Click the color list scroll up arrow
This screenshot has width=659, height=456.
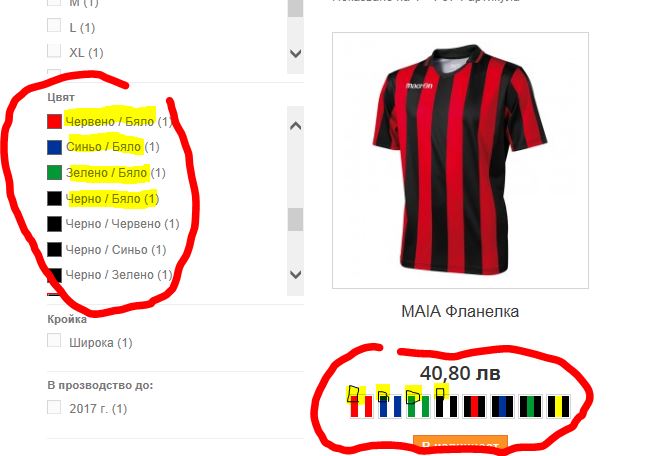click(x=295, y=125)
